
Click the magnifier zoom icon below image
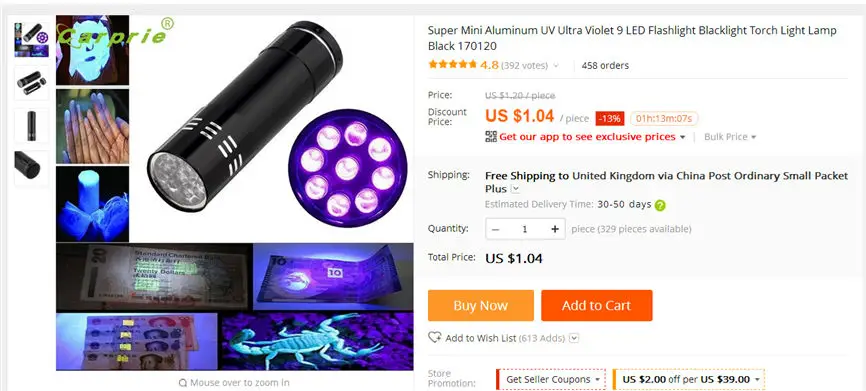(183, 383)
